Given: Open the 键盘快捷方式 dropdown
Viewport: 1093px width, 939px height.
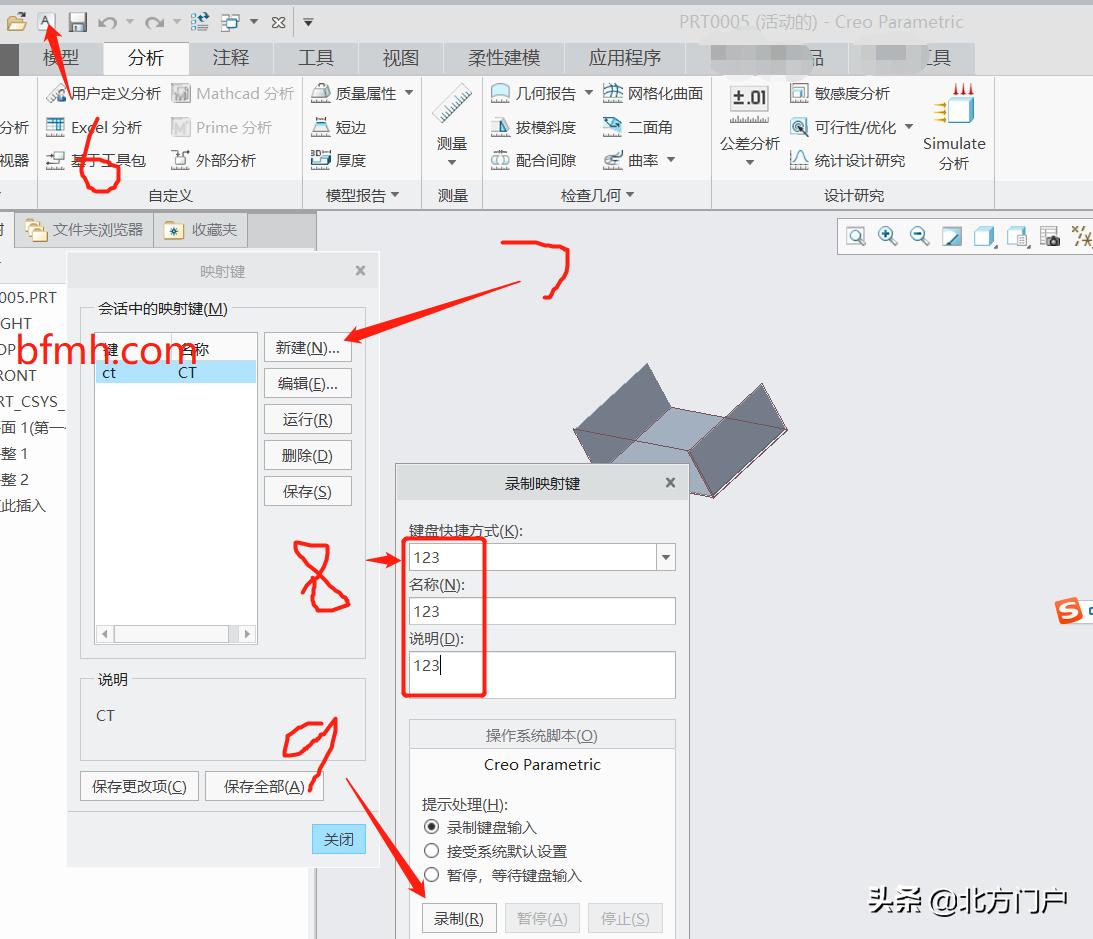Looking at the screenshot, I should coord(666,557).
